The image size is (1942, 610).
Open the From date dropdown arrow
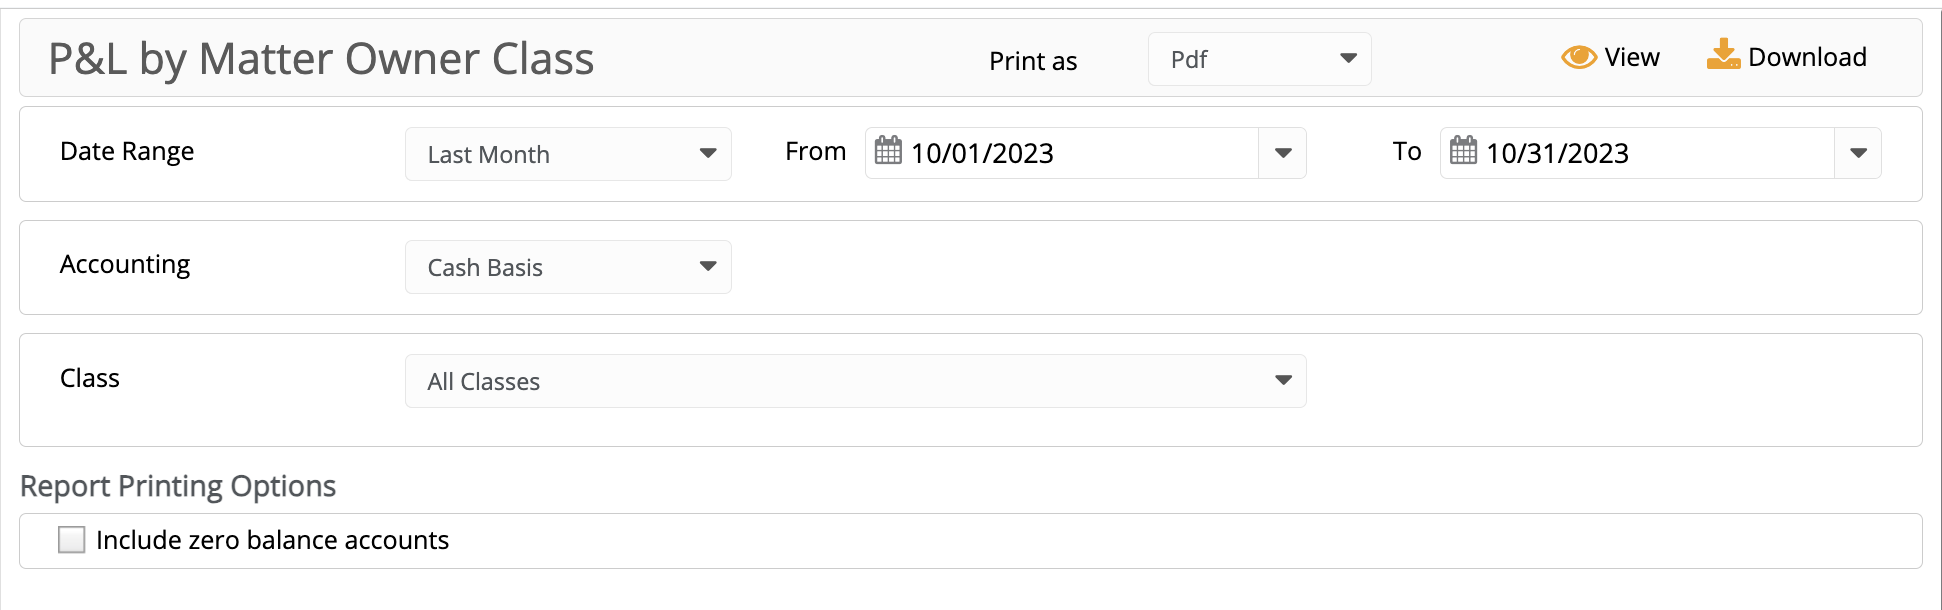(1283, 153)
